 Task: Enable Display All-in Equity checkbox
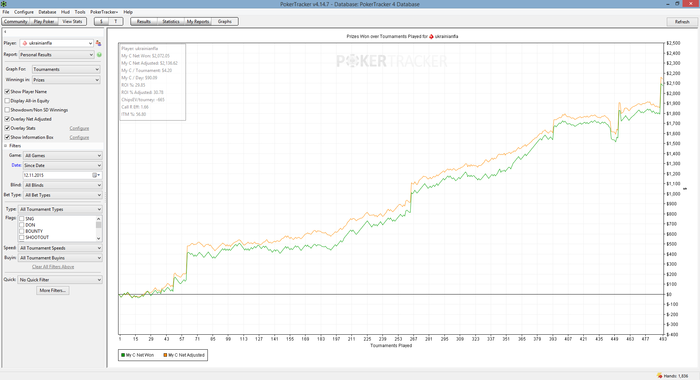click(7, 101)
